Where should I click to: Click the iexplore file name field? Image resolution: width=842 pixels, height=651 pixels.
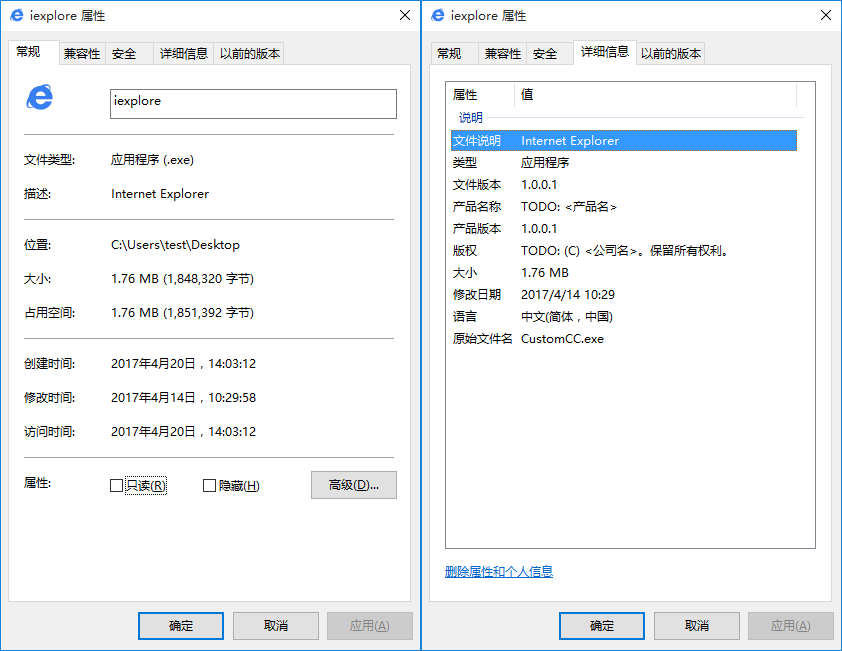253,104
